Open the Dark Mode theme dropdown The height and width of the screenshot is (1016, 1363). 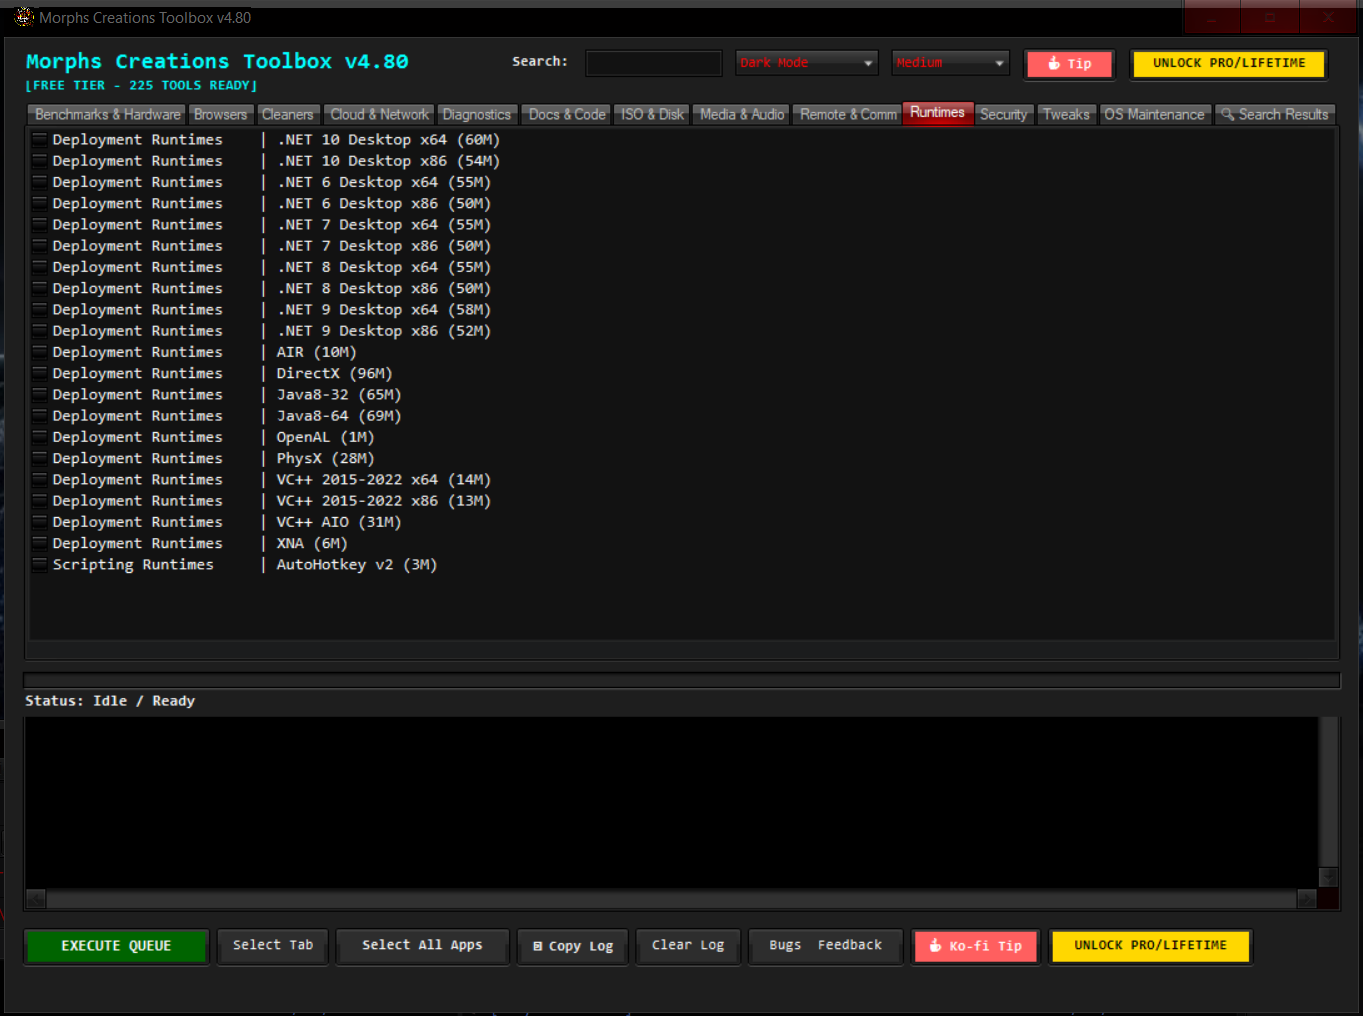click(x=806, y=63)
